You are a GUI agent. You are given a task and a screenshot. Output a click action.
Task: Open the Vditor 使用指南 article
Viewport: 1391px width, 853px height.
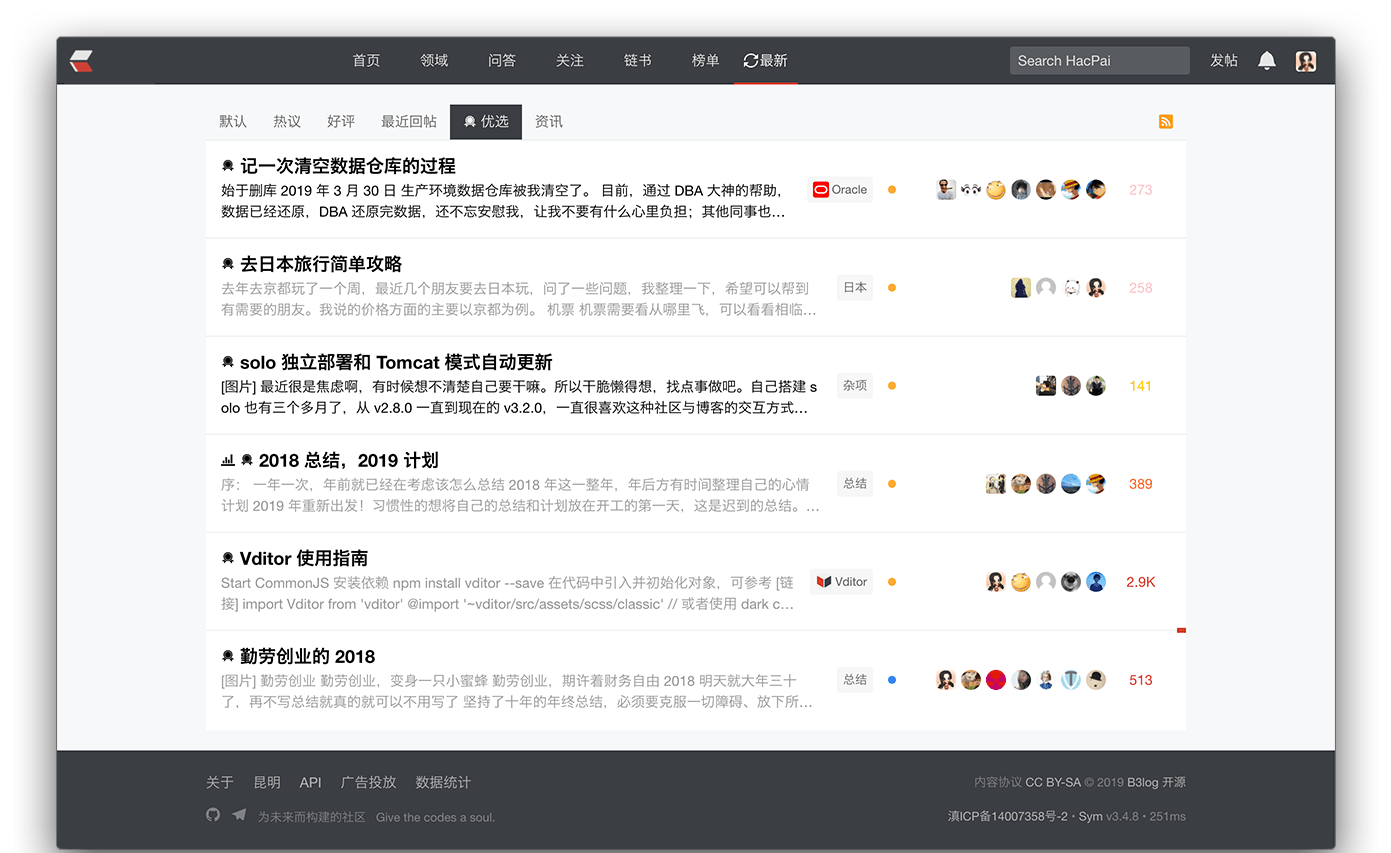[303, 558]
